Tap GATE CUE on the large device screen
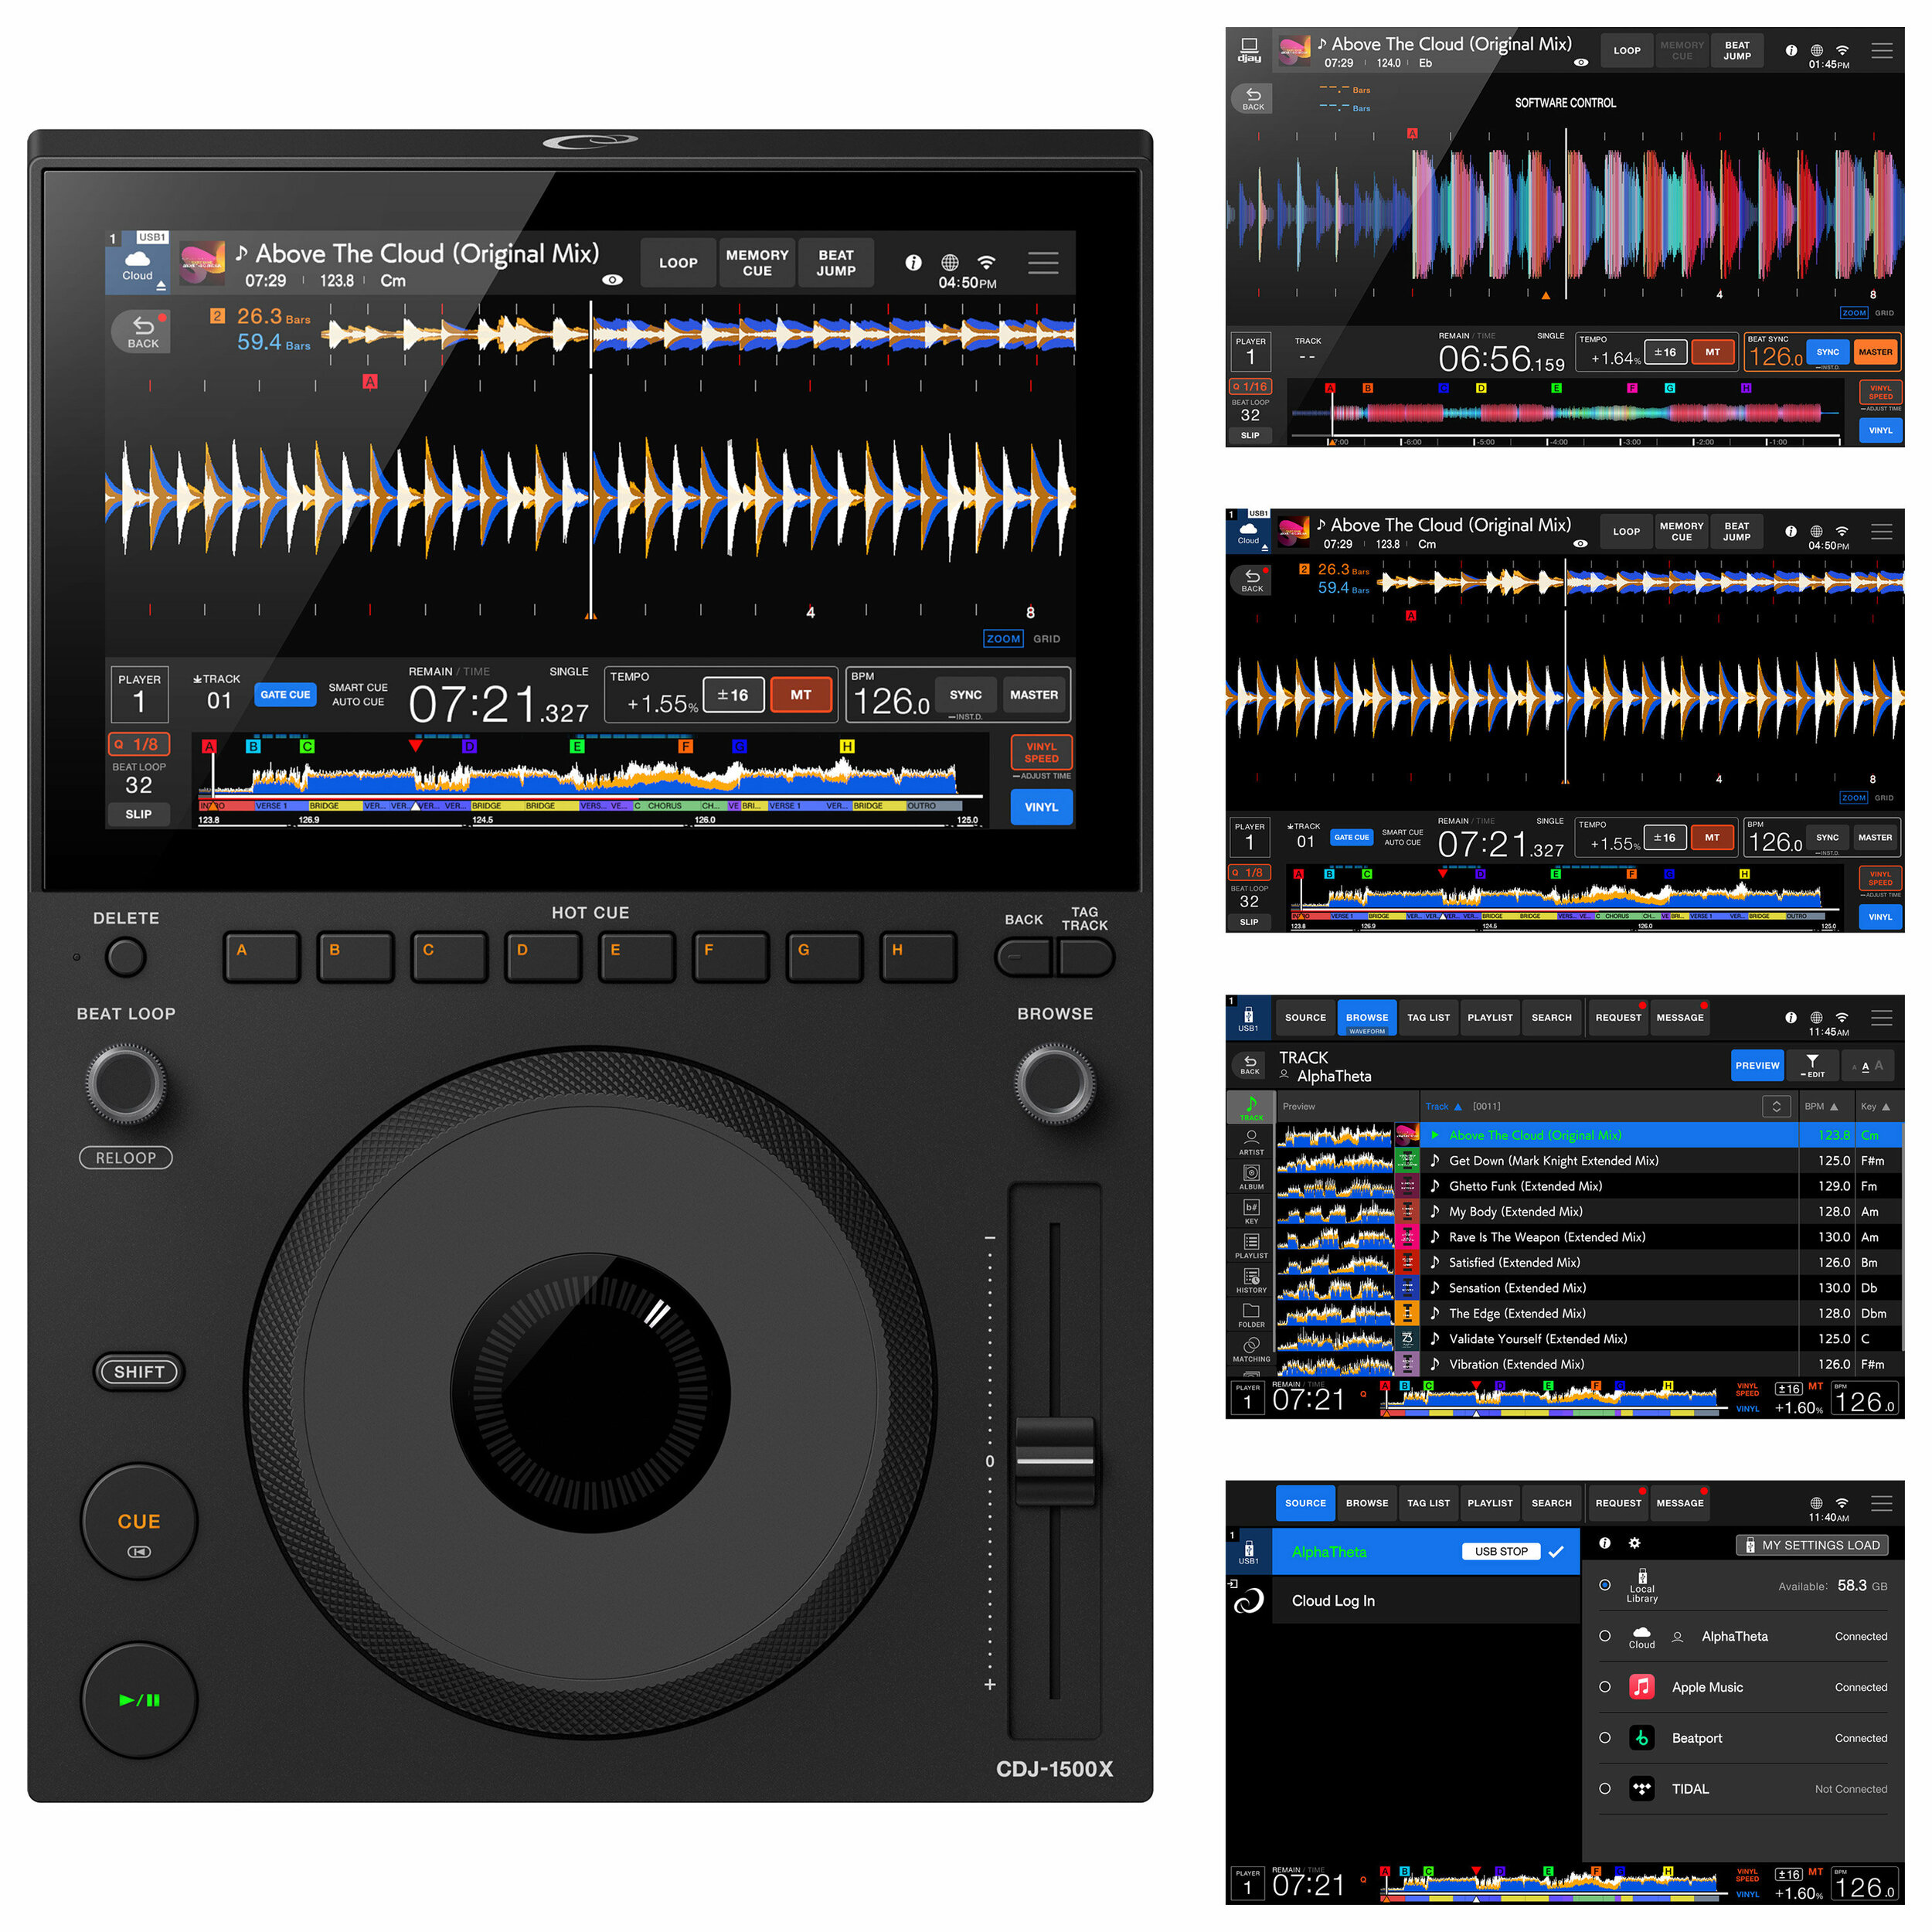Image resolution: width=1932 pixels, height=1932 pixels. coord(285,695)
